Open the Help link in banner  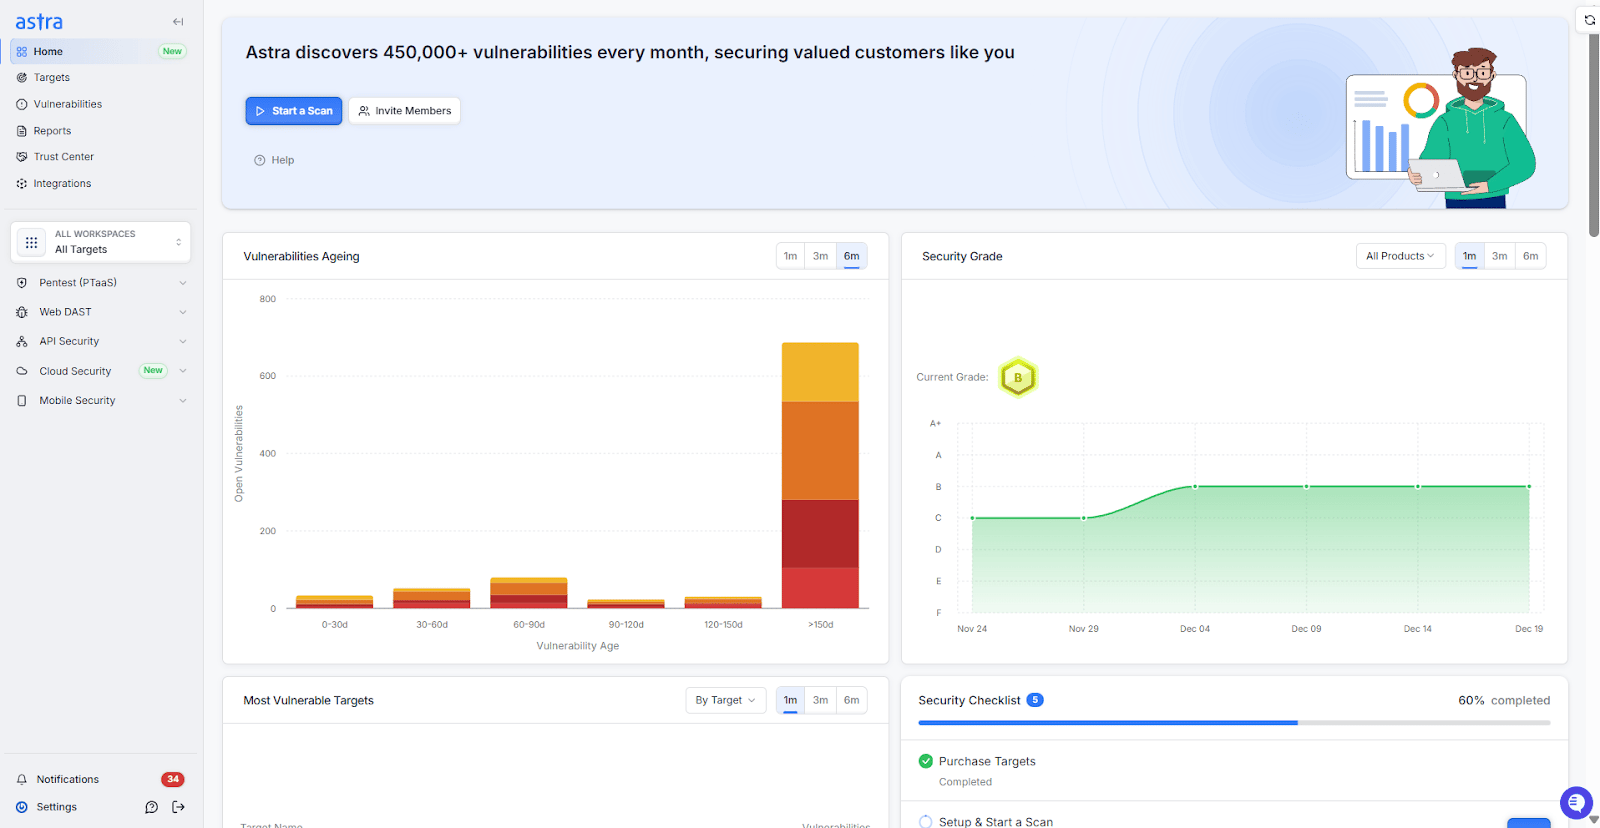[274, 160]
